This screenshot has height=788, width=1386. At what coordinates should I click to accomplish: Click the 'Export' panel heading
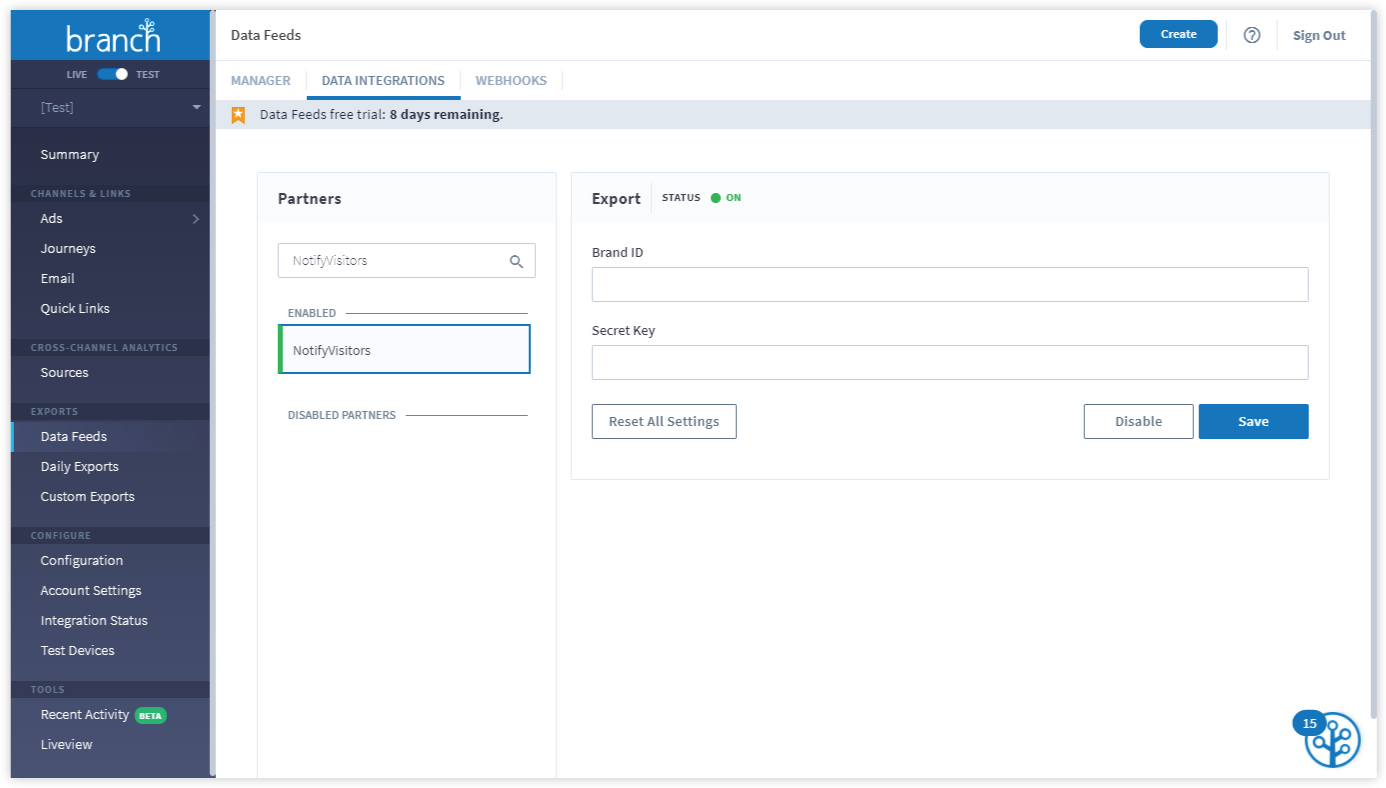[x=616, y=199]
